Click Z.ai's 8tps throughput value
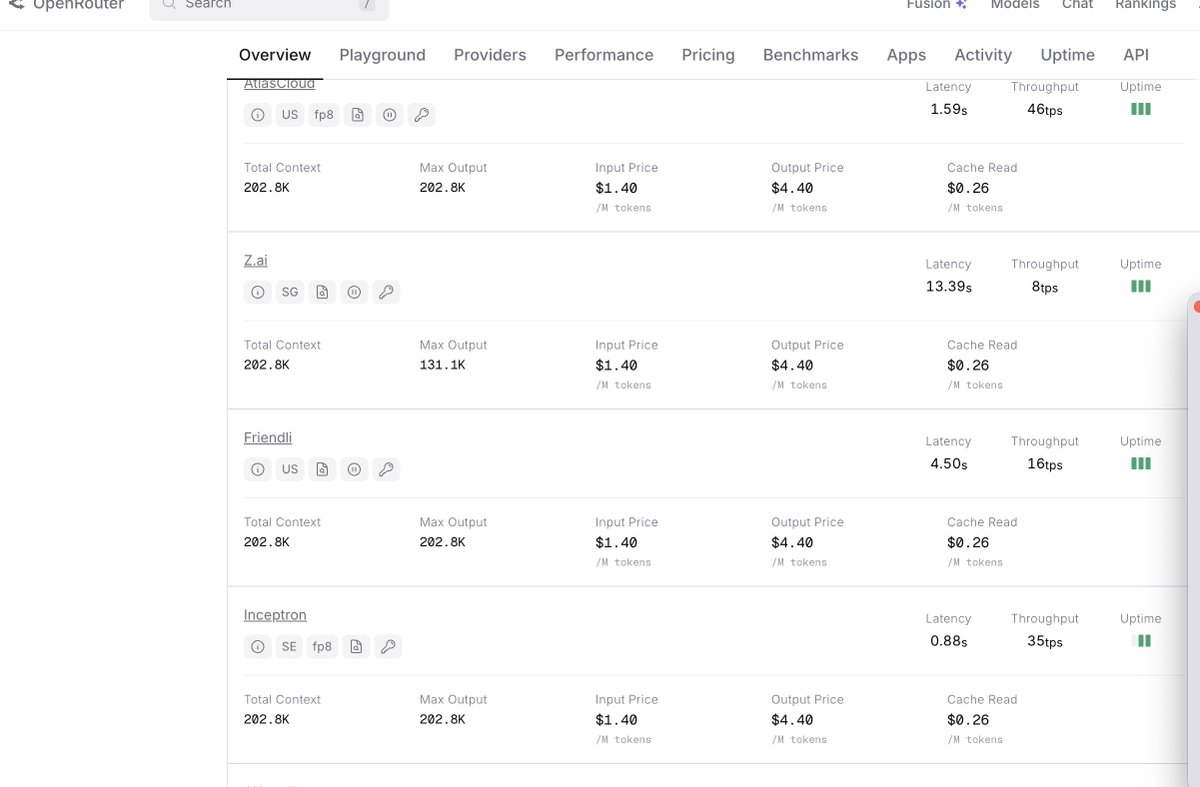Viewport: 1200px width, 787px height. 1045,287
